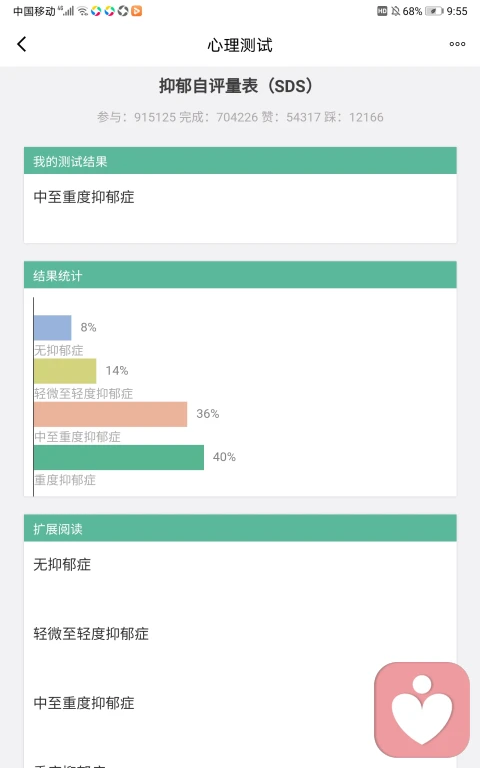Tap the 扩展阅读 section header
480x768 pixels.
(240, 528)
